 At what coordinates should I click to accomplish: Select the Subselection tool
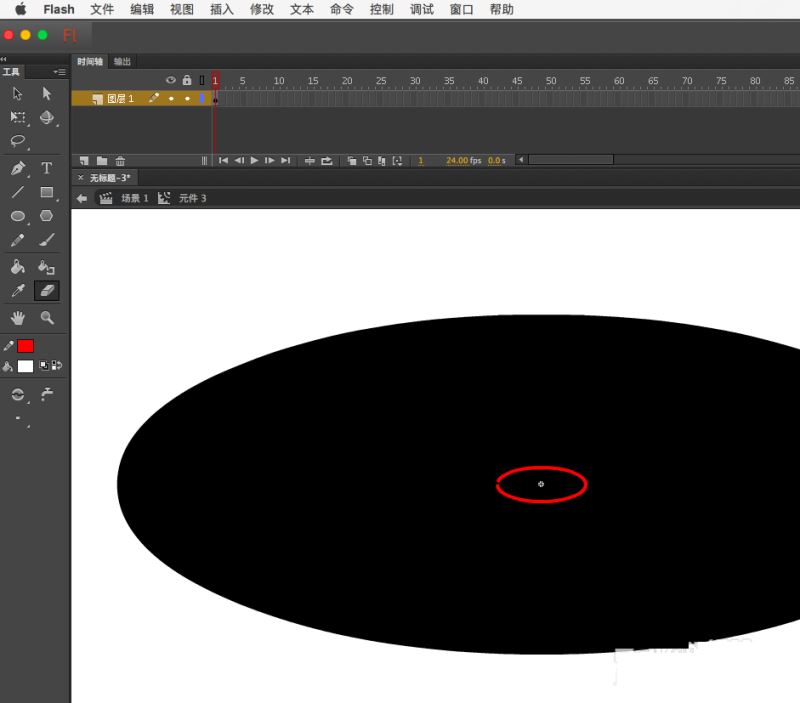pos(46,93)
